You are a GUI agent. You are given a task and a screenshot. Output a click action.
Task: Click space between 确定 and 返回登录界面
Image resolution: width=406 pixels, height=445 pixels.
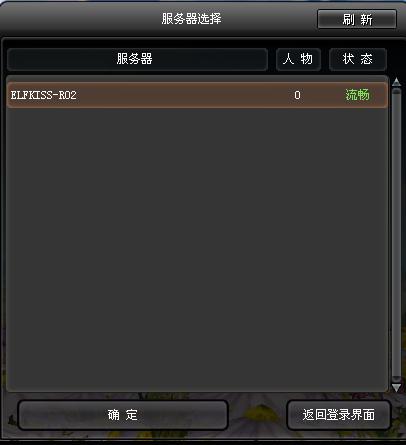click(257, 415)
